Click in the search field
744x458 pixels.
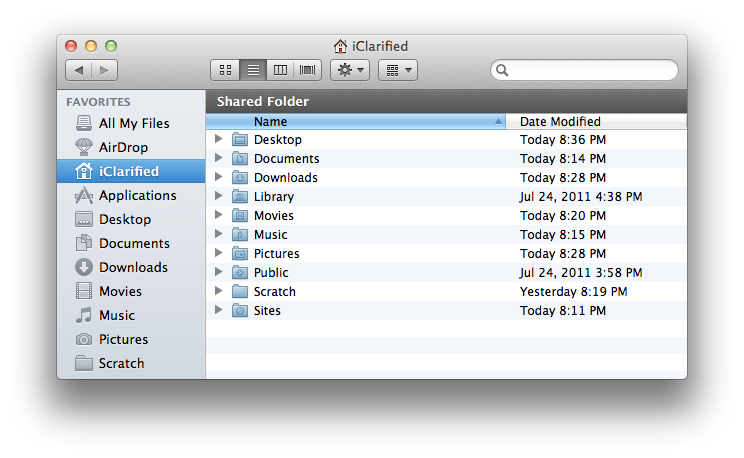click(x=590, y=71)
